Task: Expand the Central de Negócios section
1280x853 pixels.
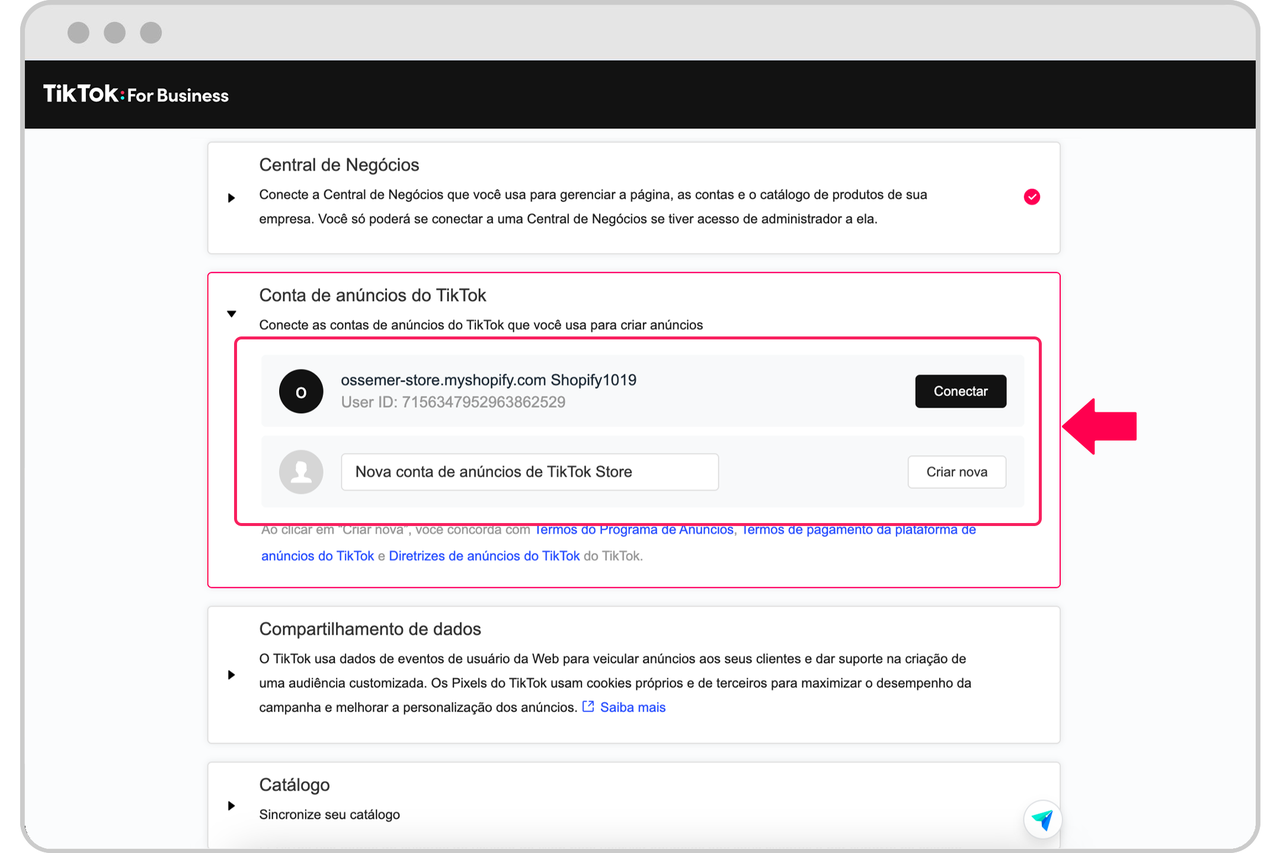Action: click(x=231, y=198)
